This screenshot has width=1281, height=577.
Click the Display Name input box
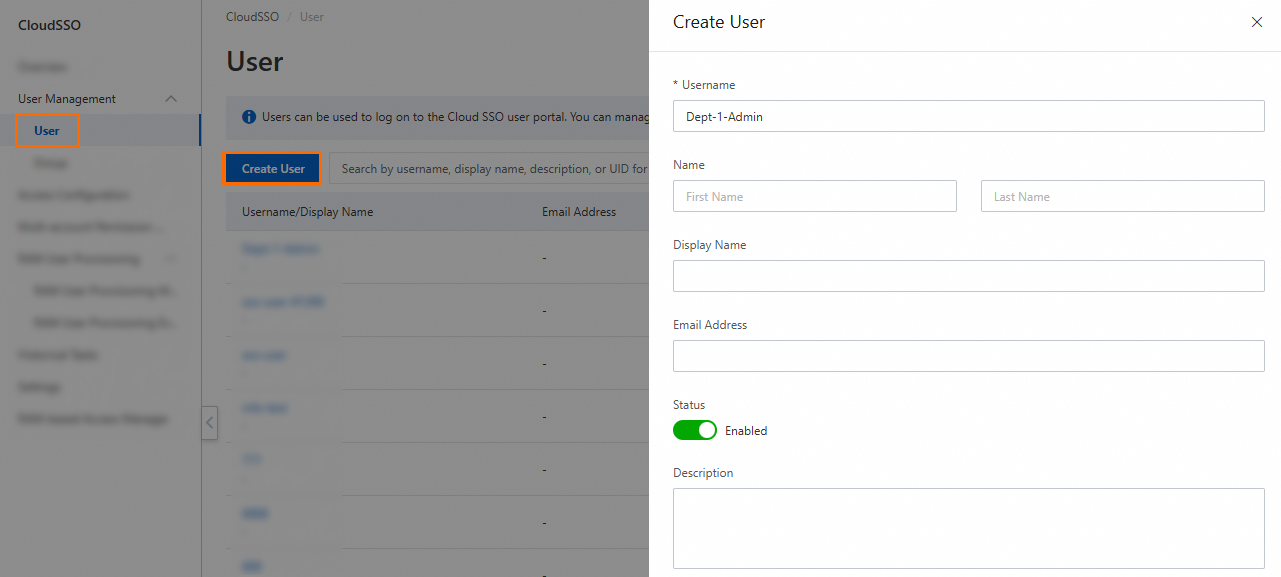pyautogui.click(x=968, y=276)
